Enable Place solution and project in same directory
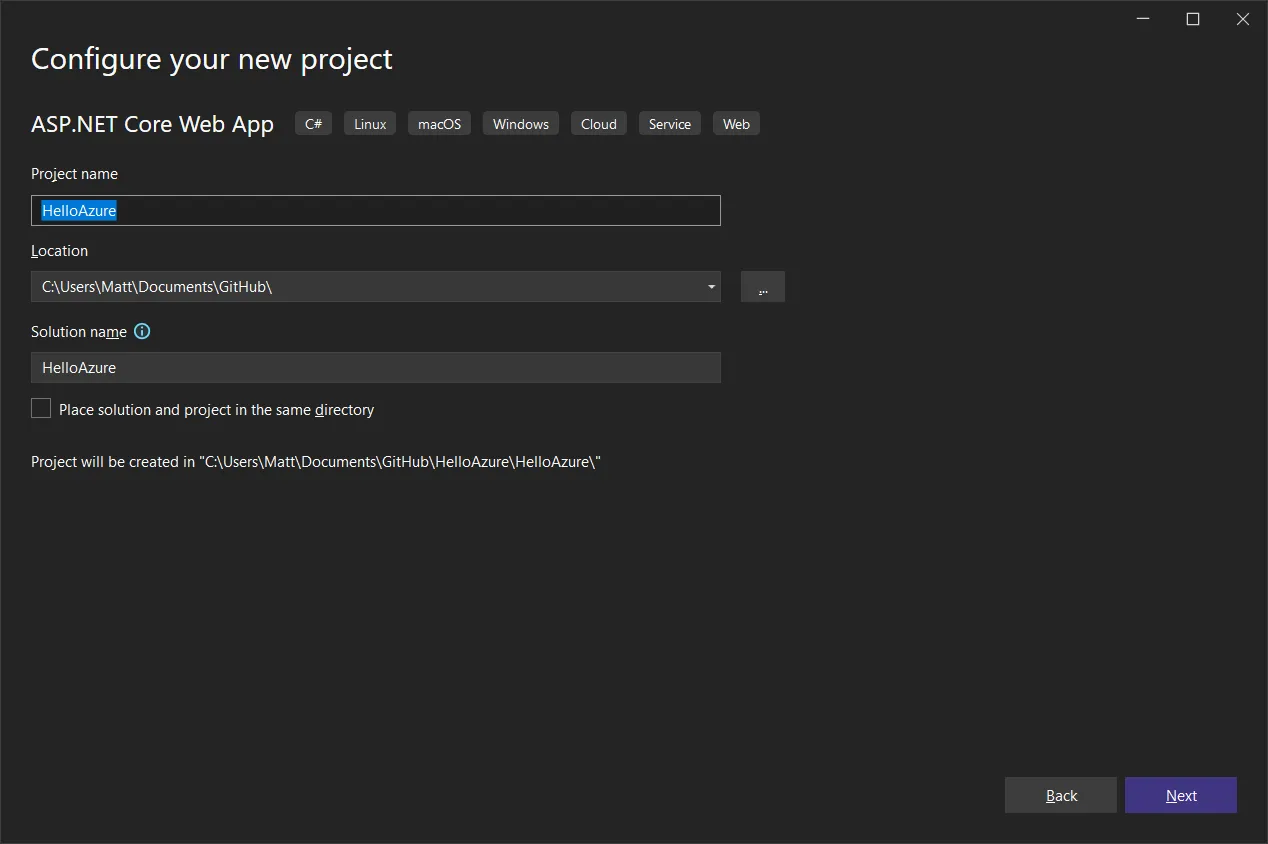This screenshot has height=844, width=1268. click(x=41, y=408)
